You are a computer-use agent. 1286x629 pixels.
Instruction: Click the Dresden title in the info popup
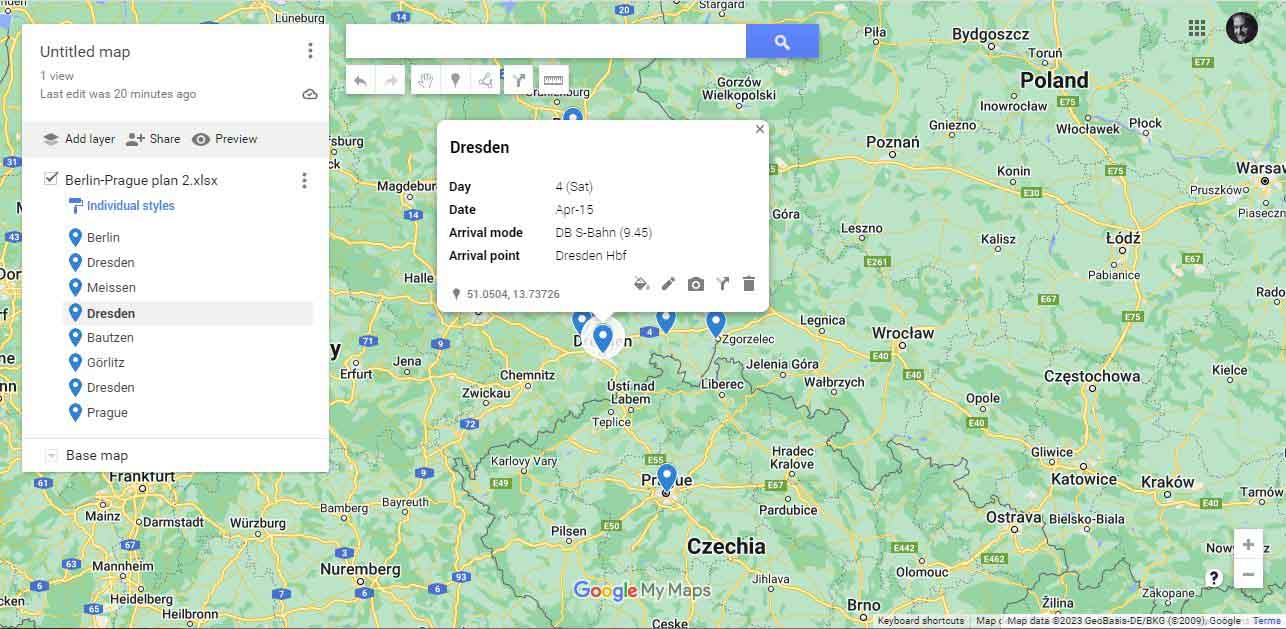click(480, 147)
